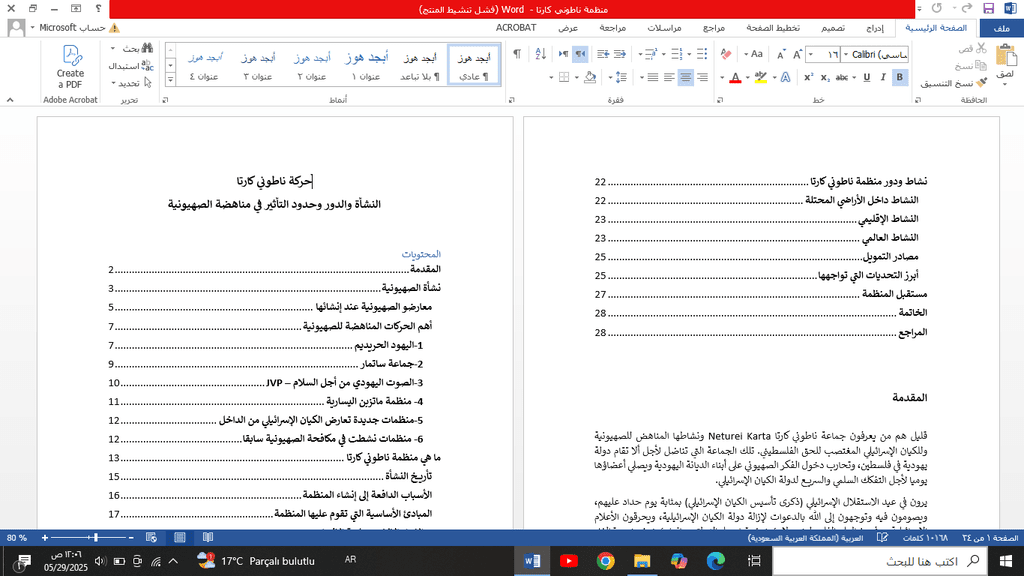Clear all formatting eraser icon

click(726, 54)
